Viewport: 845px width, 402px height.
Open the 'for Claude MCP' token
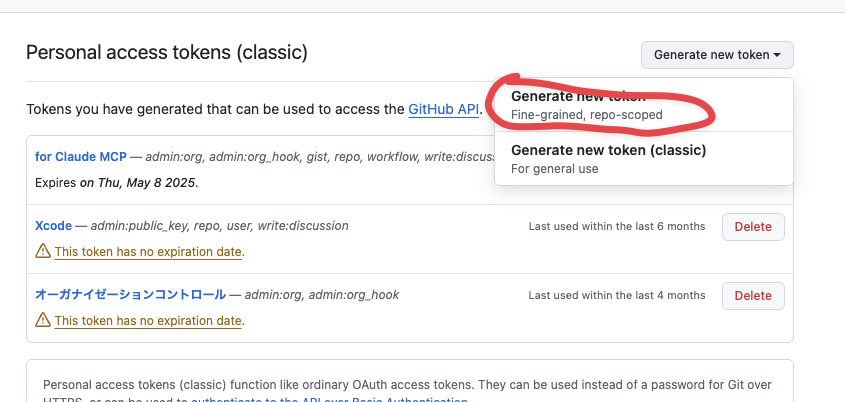click(81, 157)
